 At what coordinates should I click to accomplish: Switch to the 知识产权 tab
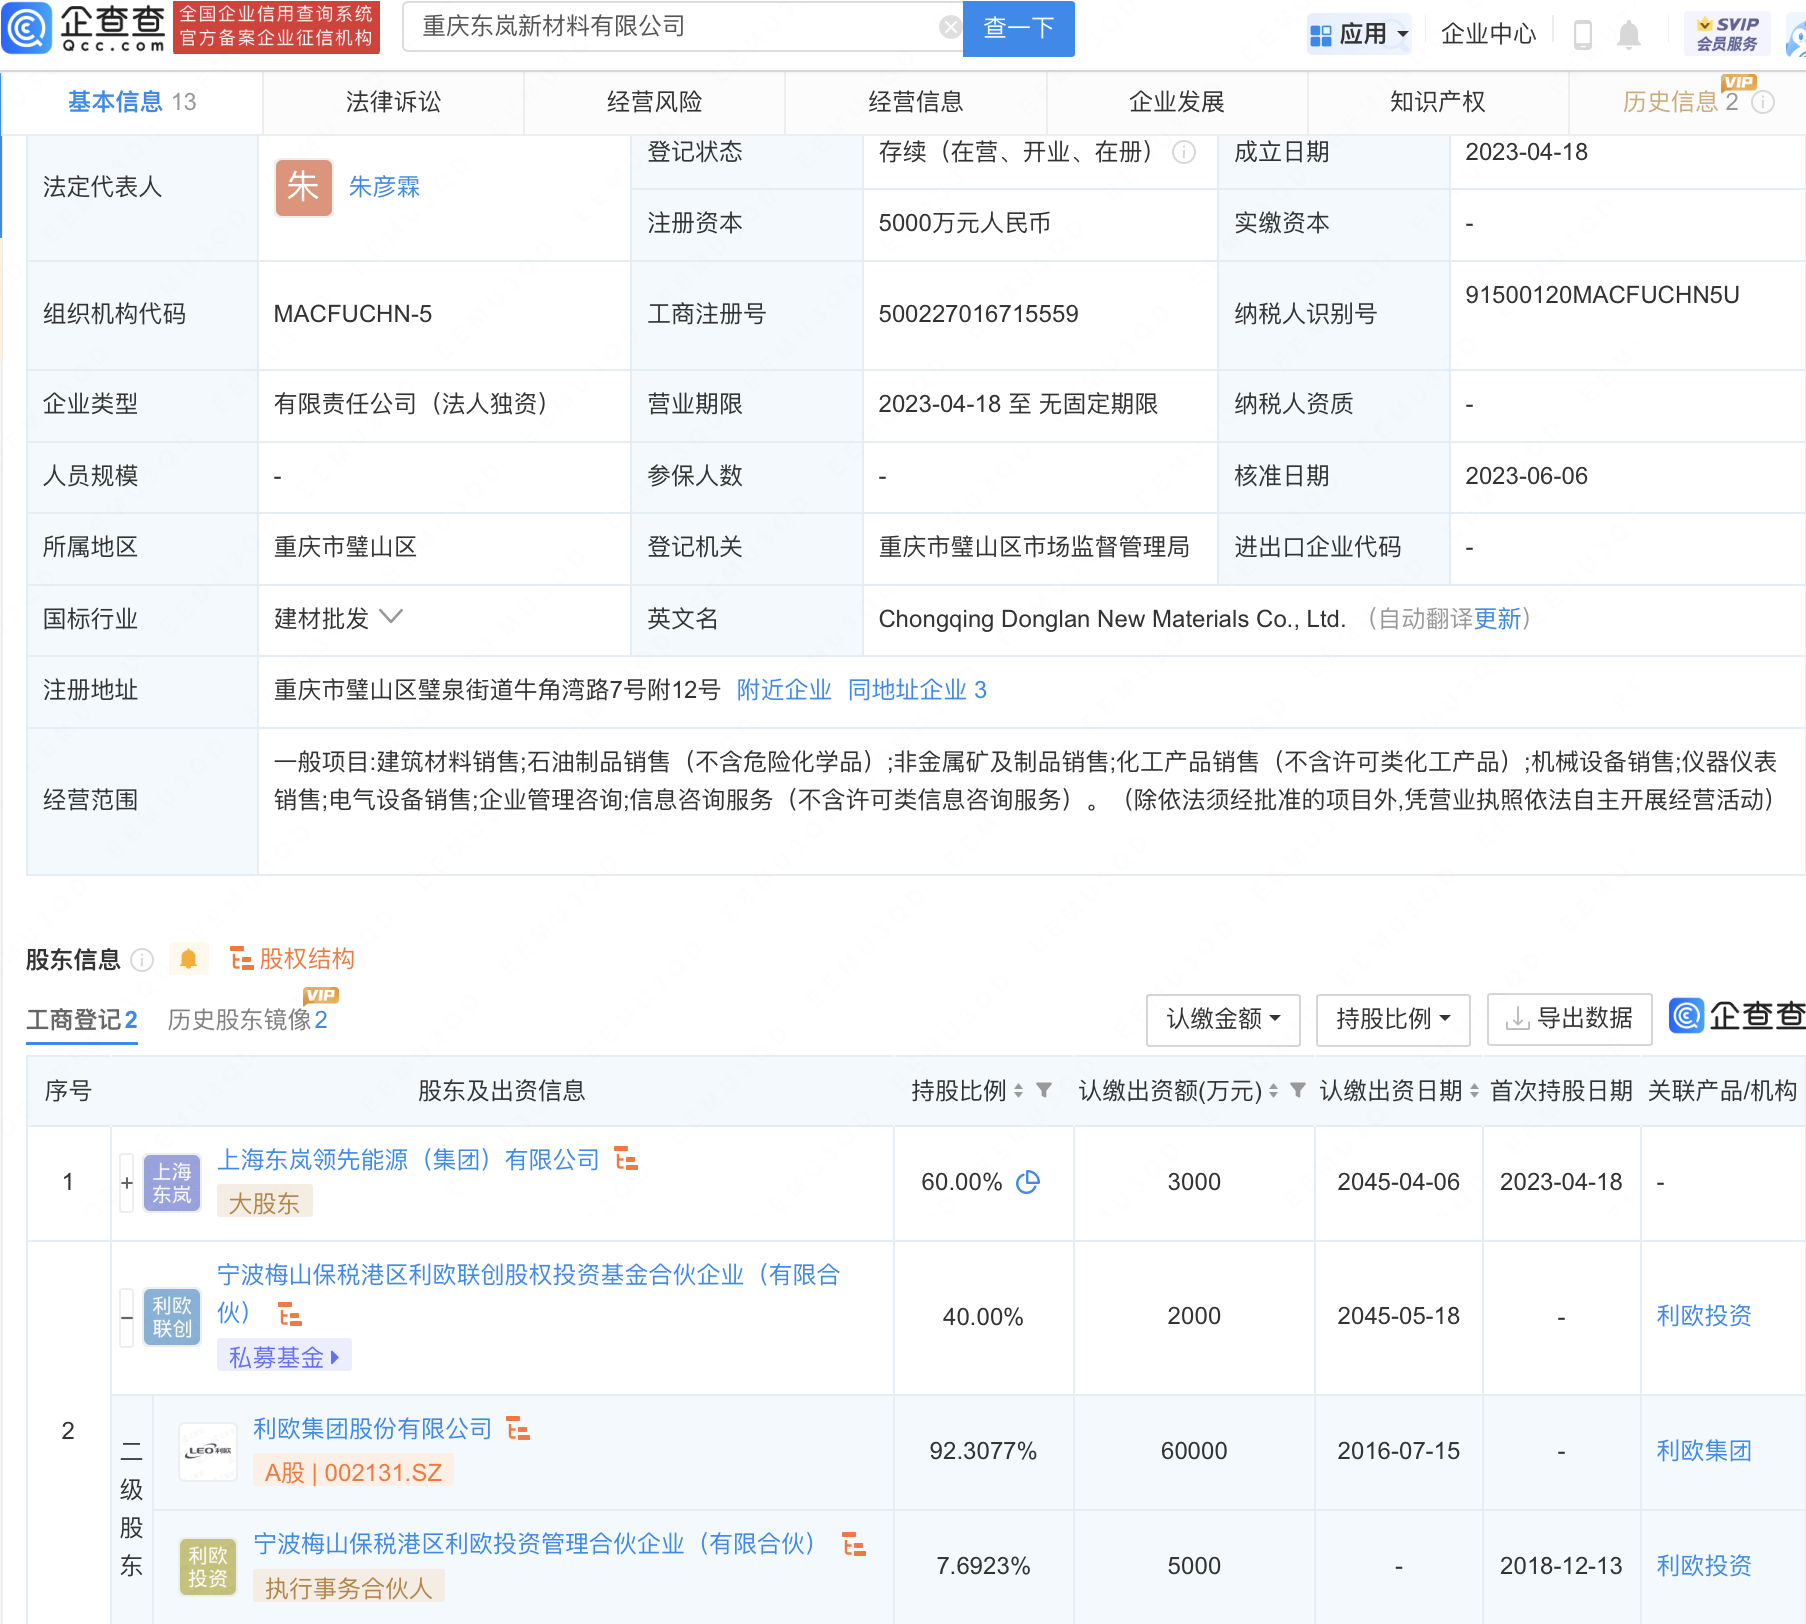[x=1438, y=102]
